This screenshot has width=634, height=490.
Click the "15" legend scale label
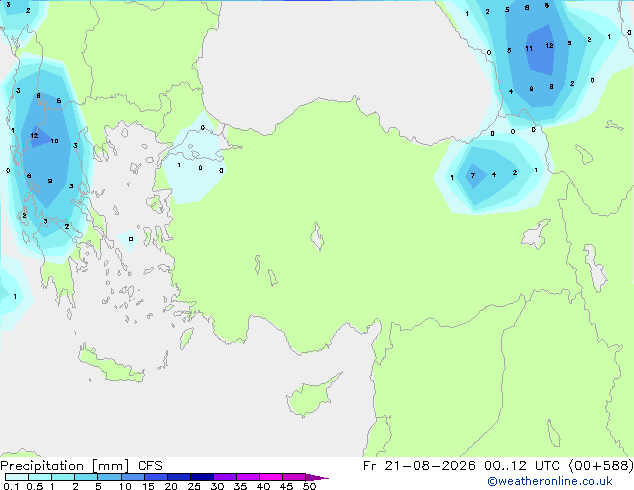148,486
